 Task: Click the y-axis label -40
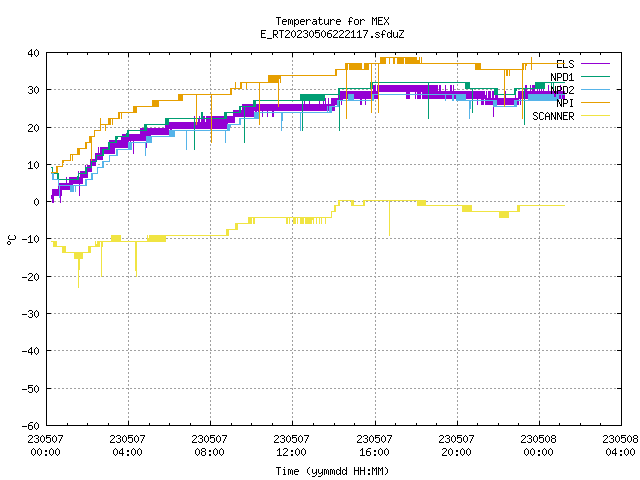(x=31, y=351)
